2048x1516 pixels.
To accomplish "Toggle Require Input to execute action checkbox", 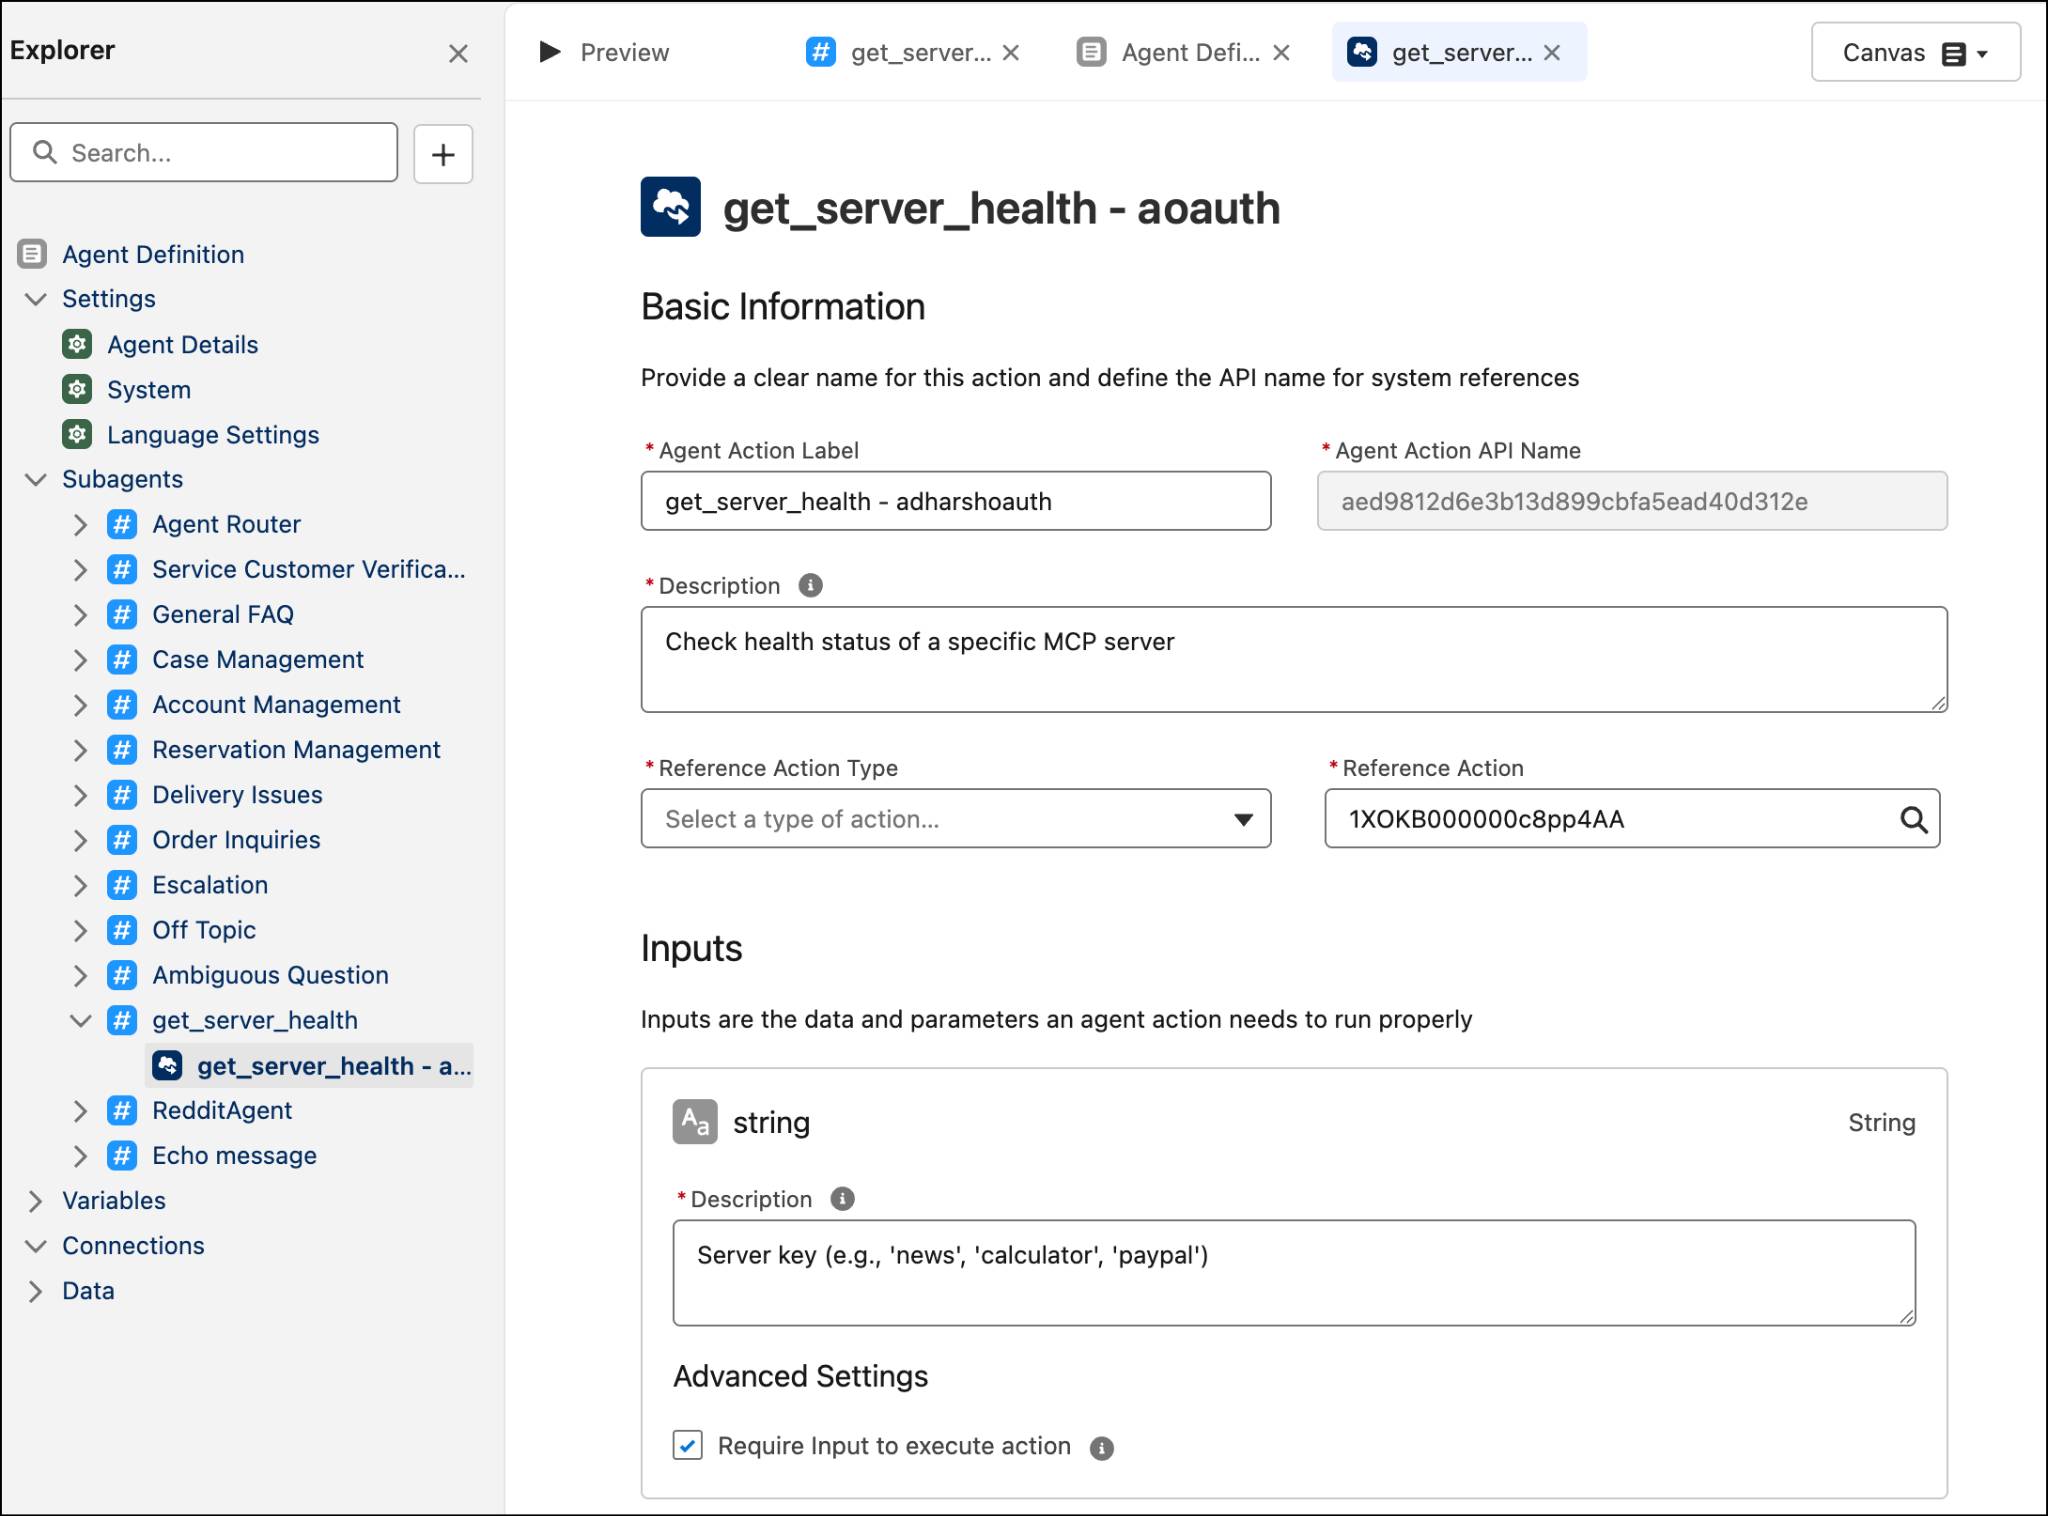I will coord(688,1445).
